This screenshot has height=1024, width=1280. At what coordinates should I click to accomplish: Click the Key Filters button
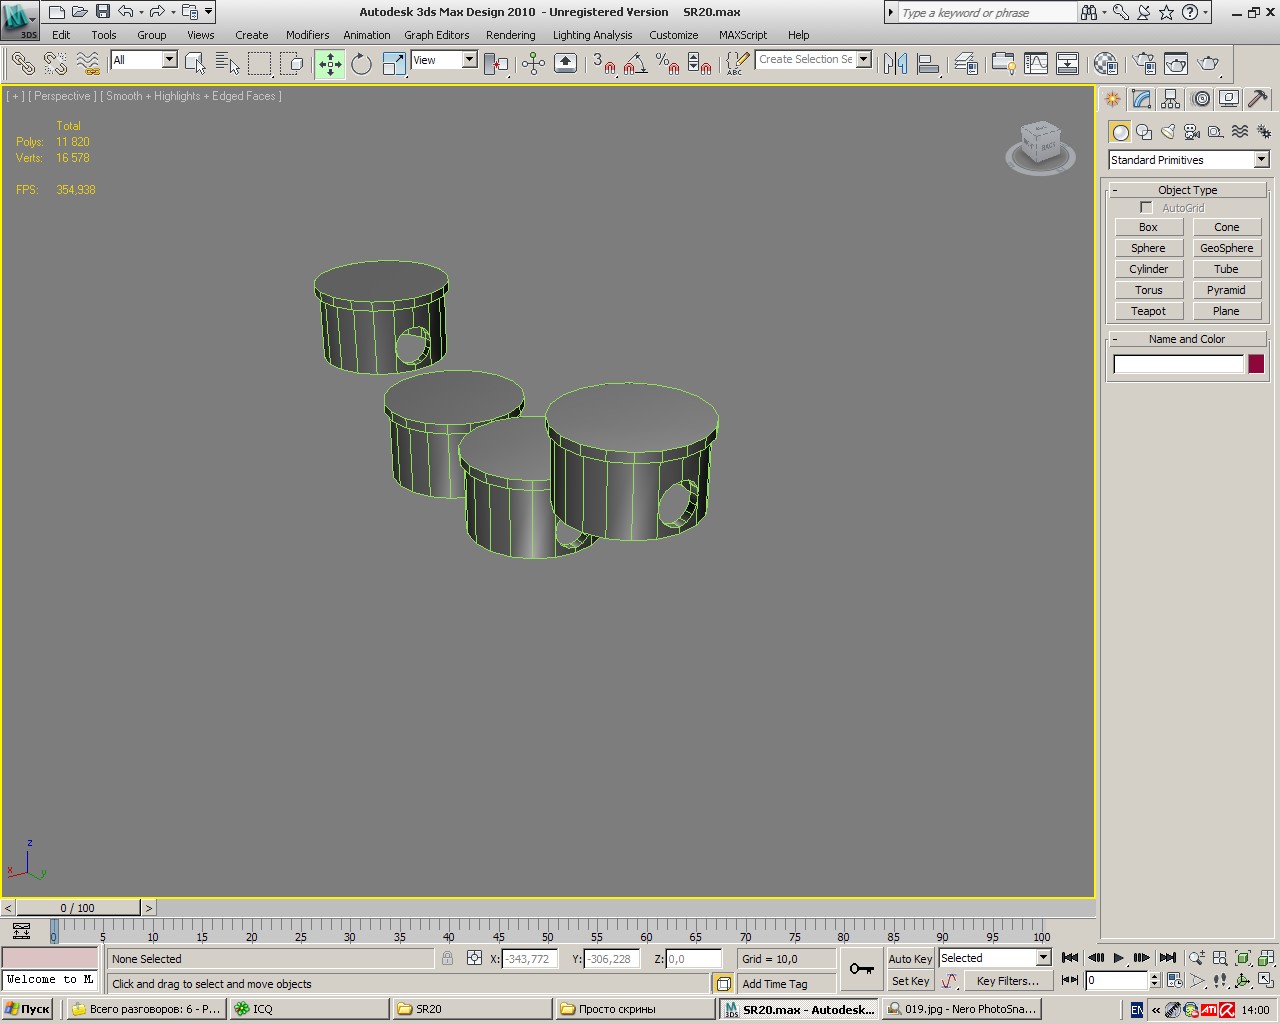[1007, 981]
